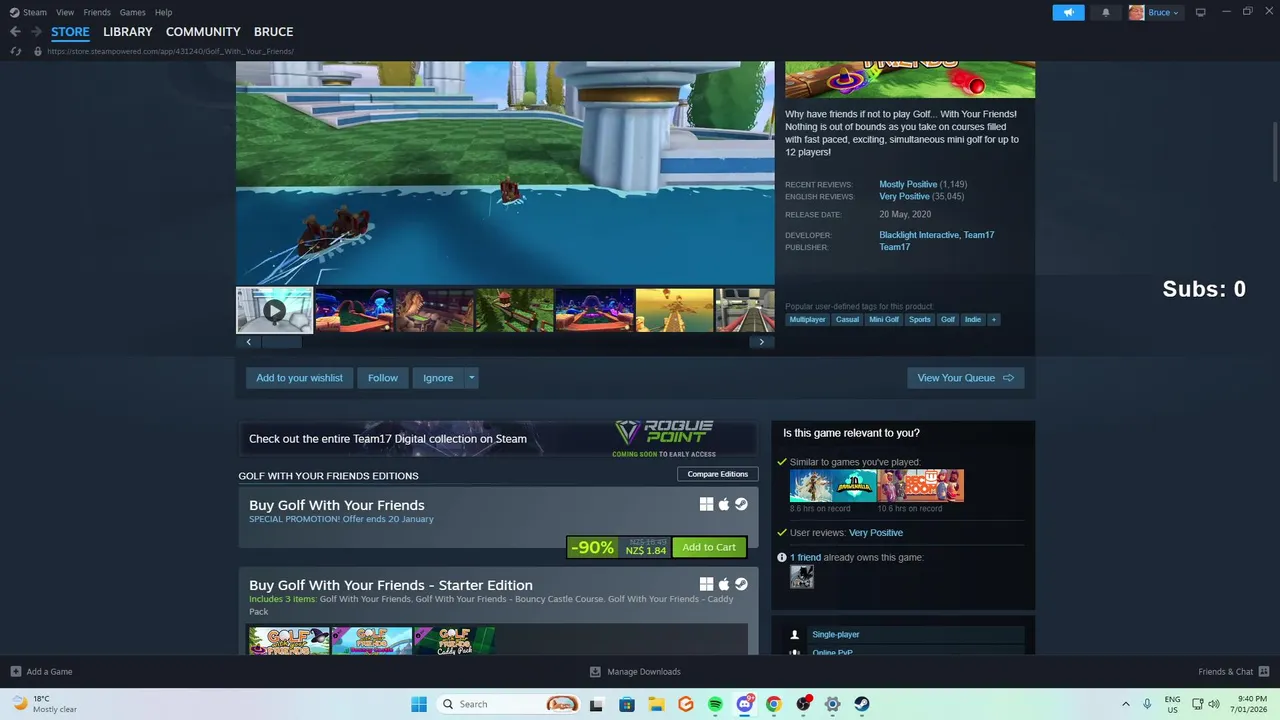The height and width of the screenshot is (720, 1280).
Task: Click the Manage Downloads icon
Action: (595, 672)
